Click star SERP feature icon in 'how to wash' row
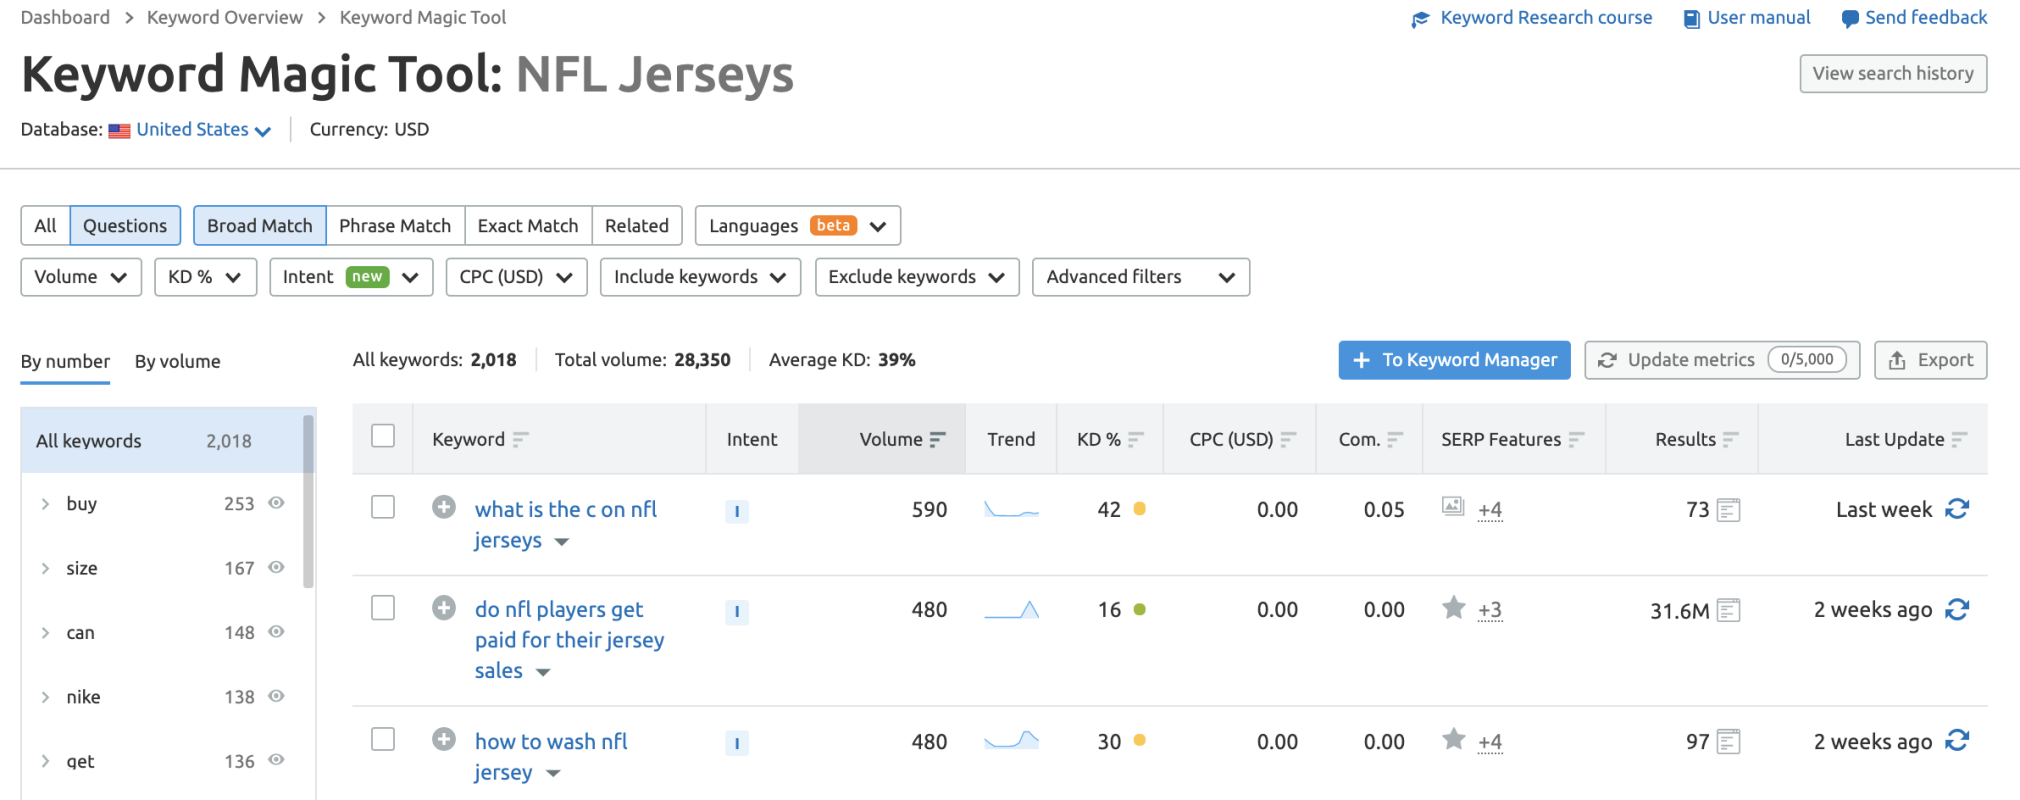 point(1453,739)
